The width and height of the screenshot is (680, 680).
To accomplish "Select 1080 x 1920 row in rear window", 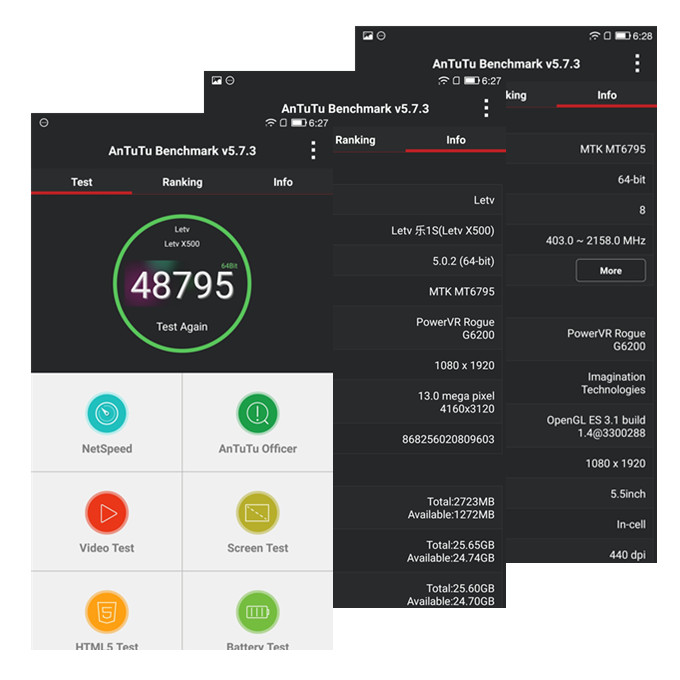I will point(579,463).
